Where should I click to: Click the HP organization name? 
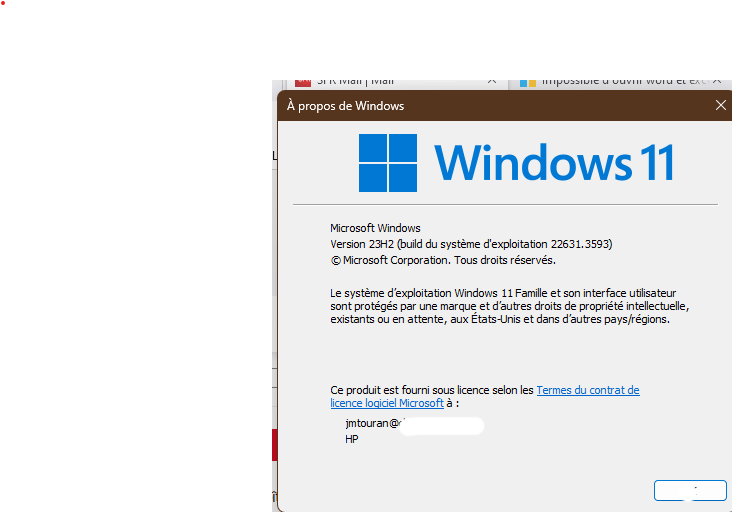(352, 439)
